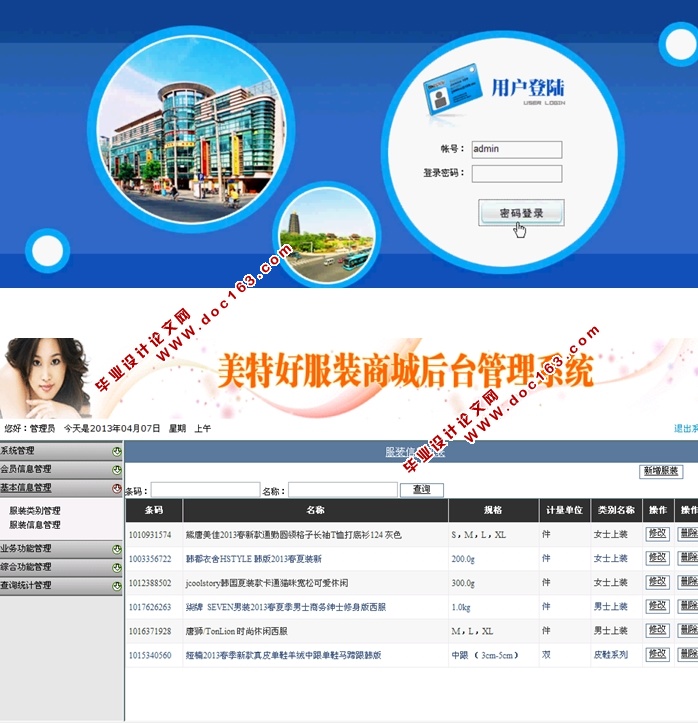Click 删除 for barcode 1010931574
Viewport: 698px width, 723px height.
click(688, 534)
